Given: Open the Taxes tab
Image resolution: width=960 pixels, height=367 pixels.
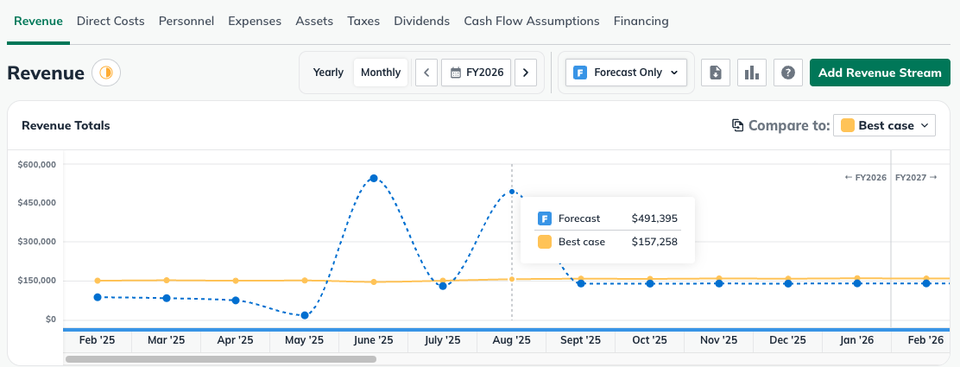Looking at the screenshot, I should coord(364,21).
